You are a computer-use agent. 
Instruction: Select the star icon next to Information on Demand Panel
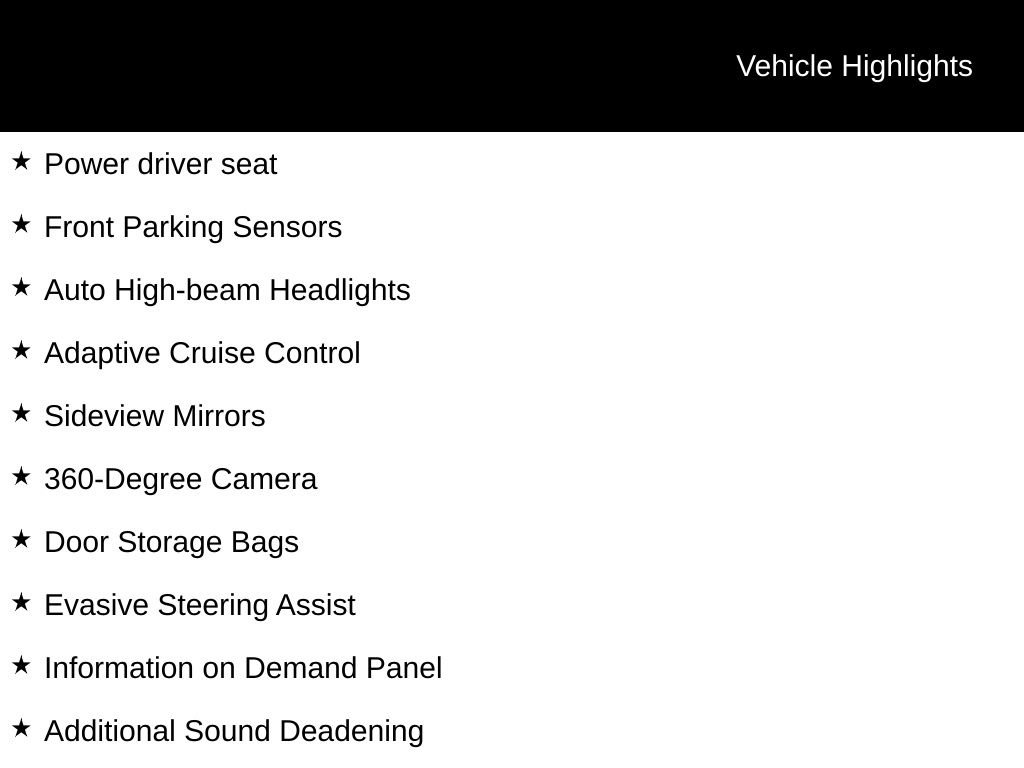[x=21, y=665]
